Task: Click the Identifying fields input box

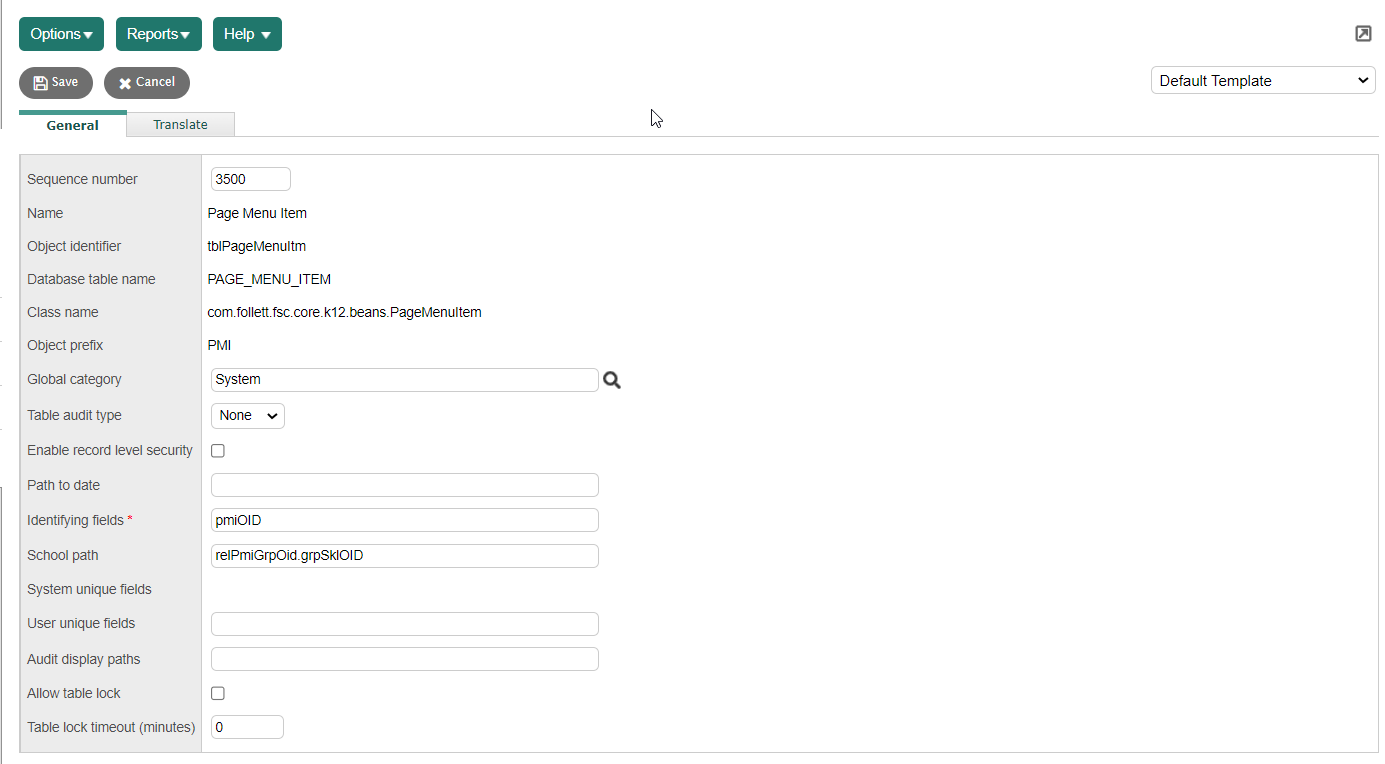Action: (404, 520)
